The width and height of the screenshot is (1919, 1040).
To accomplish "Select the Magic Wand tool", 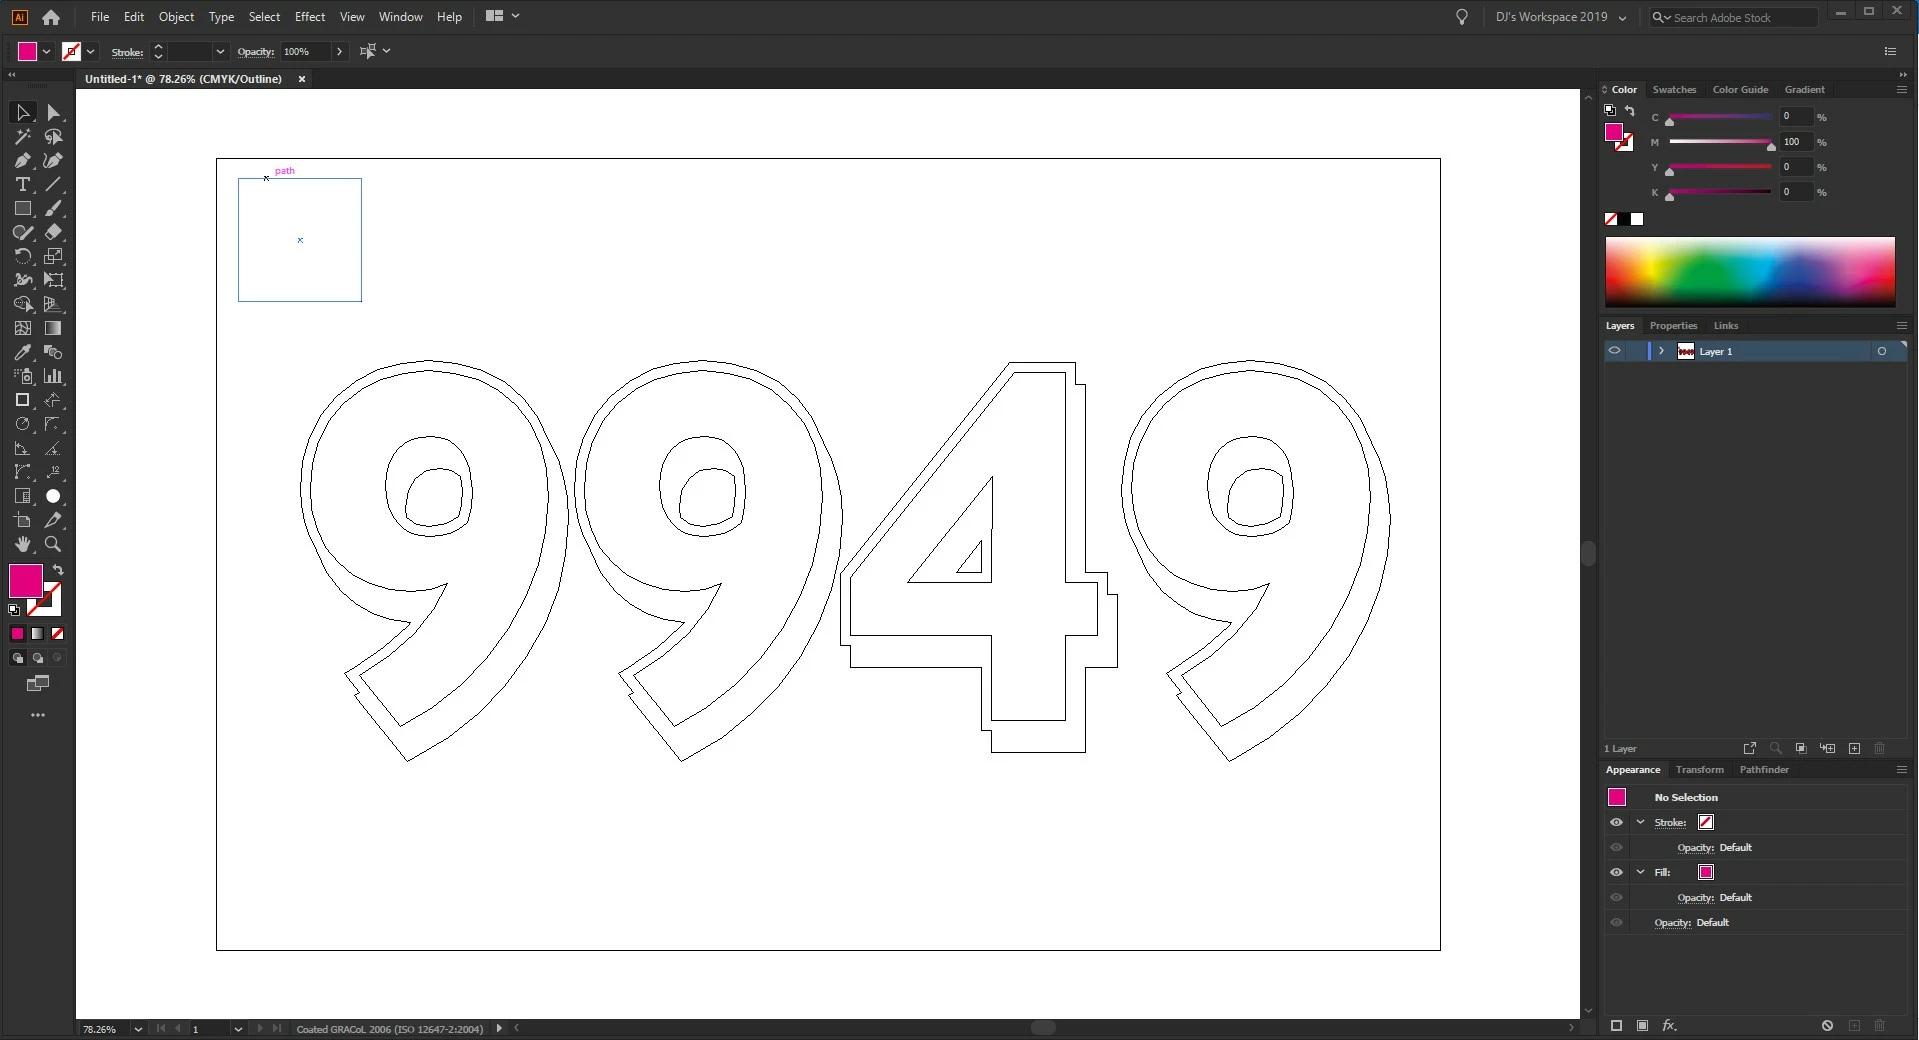I will (x=22, y=137).
